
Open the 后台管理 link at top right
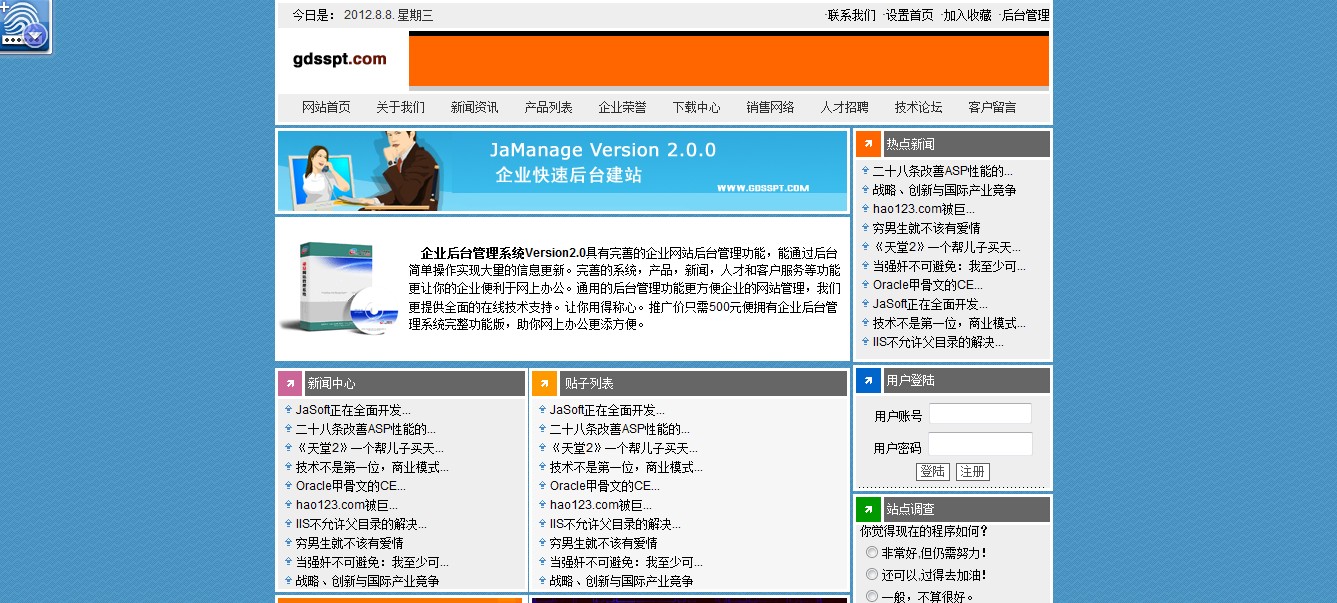pos(1025,15)
